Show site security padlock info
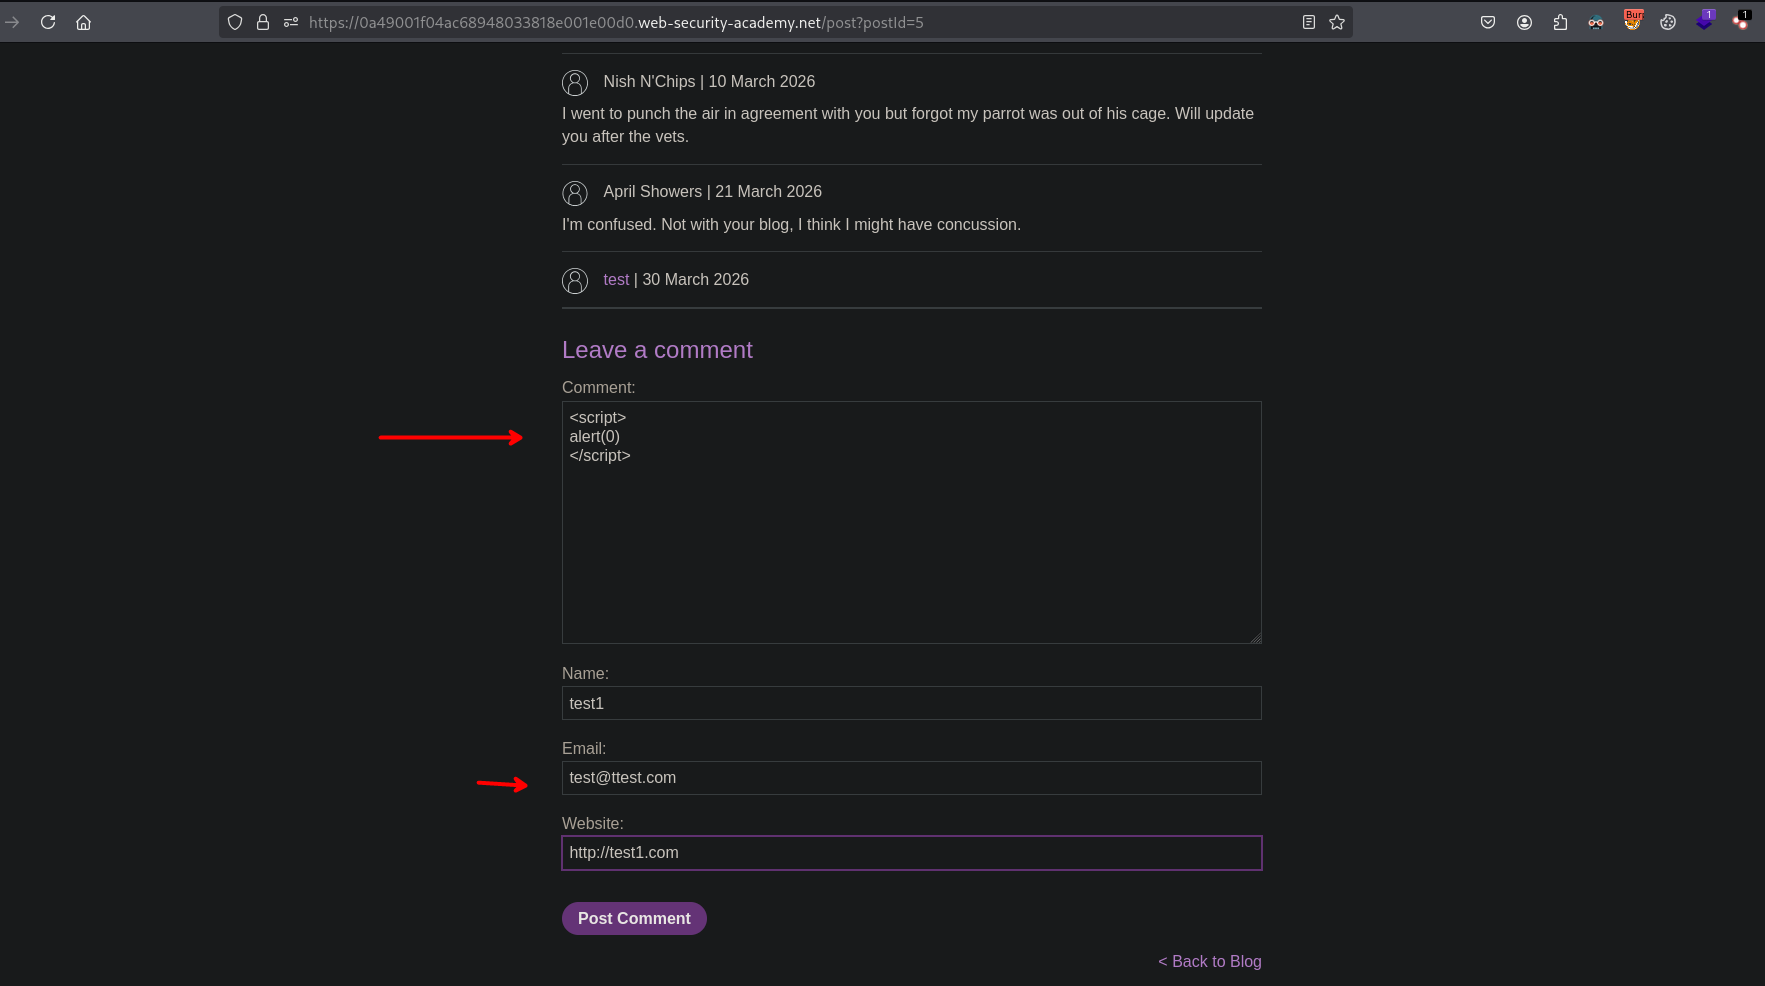 click(x=263, y=22)
